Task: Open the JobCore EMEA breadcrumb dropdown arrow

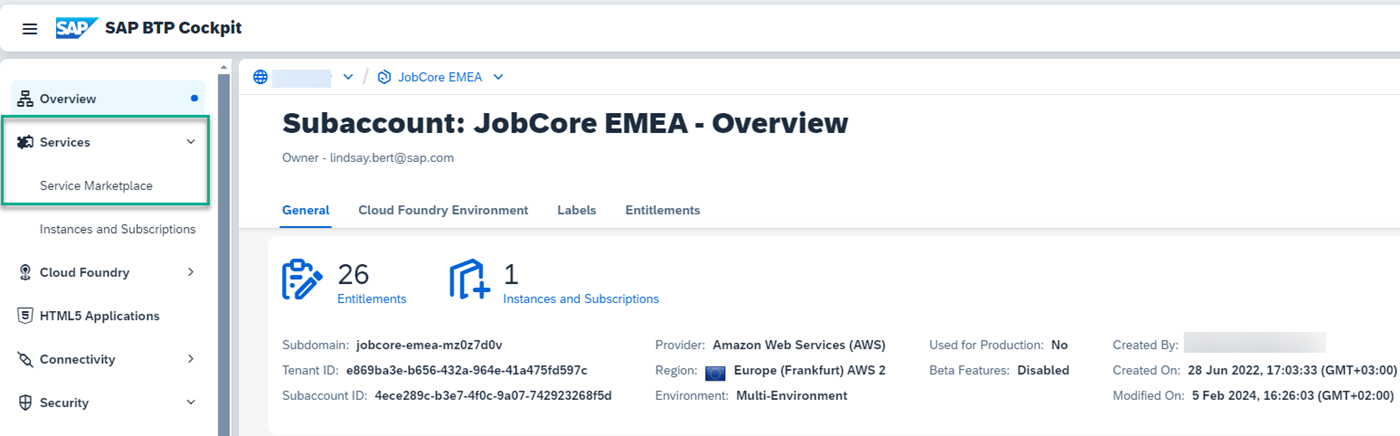Action: point(498,77)
